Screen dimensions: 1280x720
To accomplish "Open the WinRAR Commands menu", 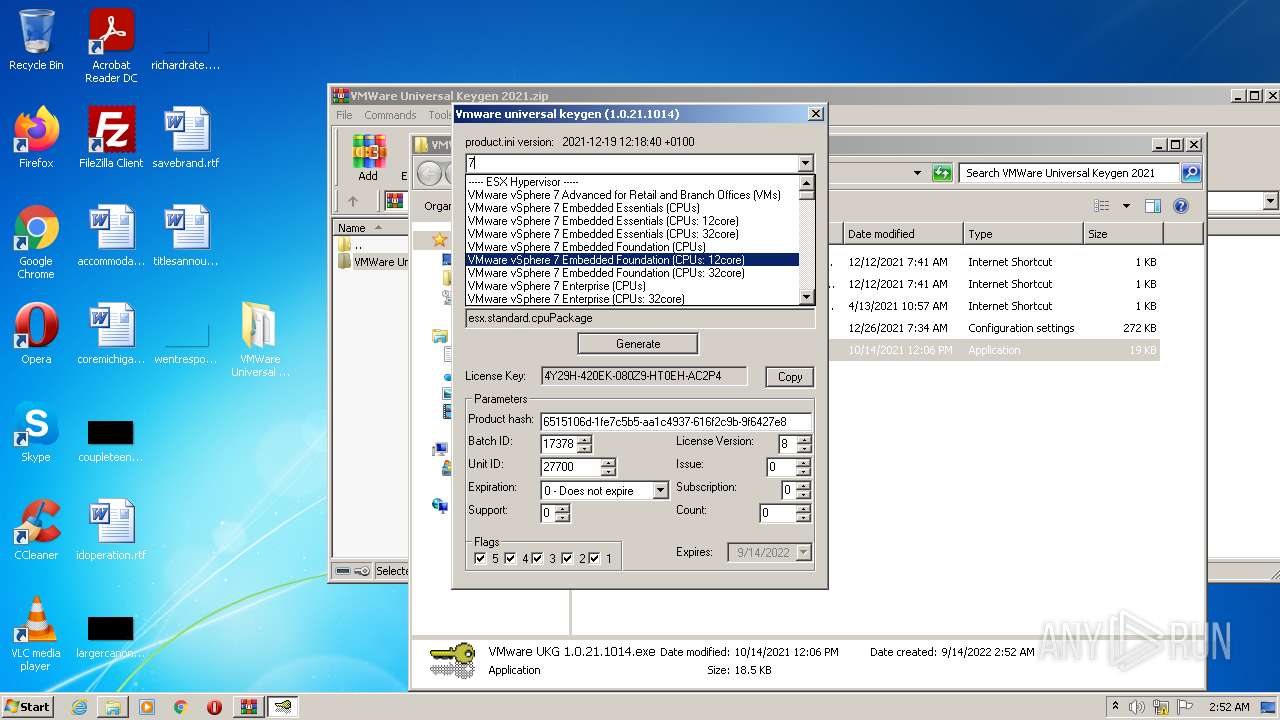I will [x=390, y=115].
